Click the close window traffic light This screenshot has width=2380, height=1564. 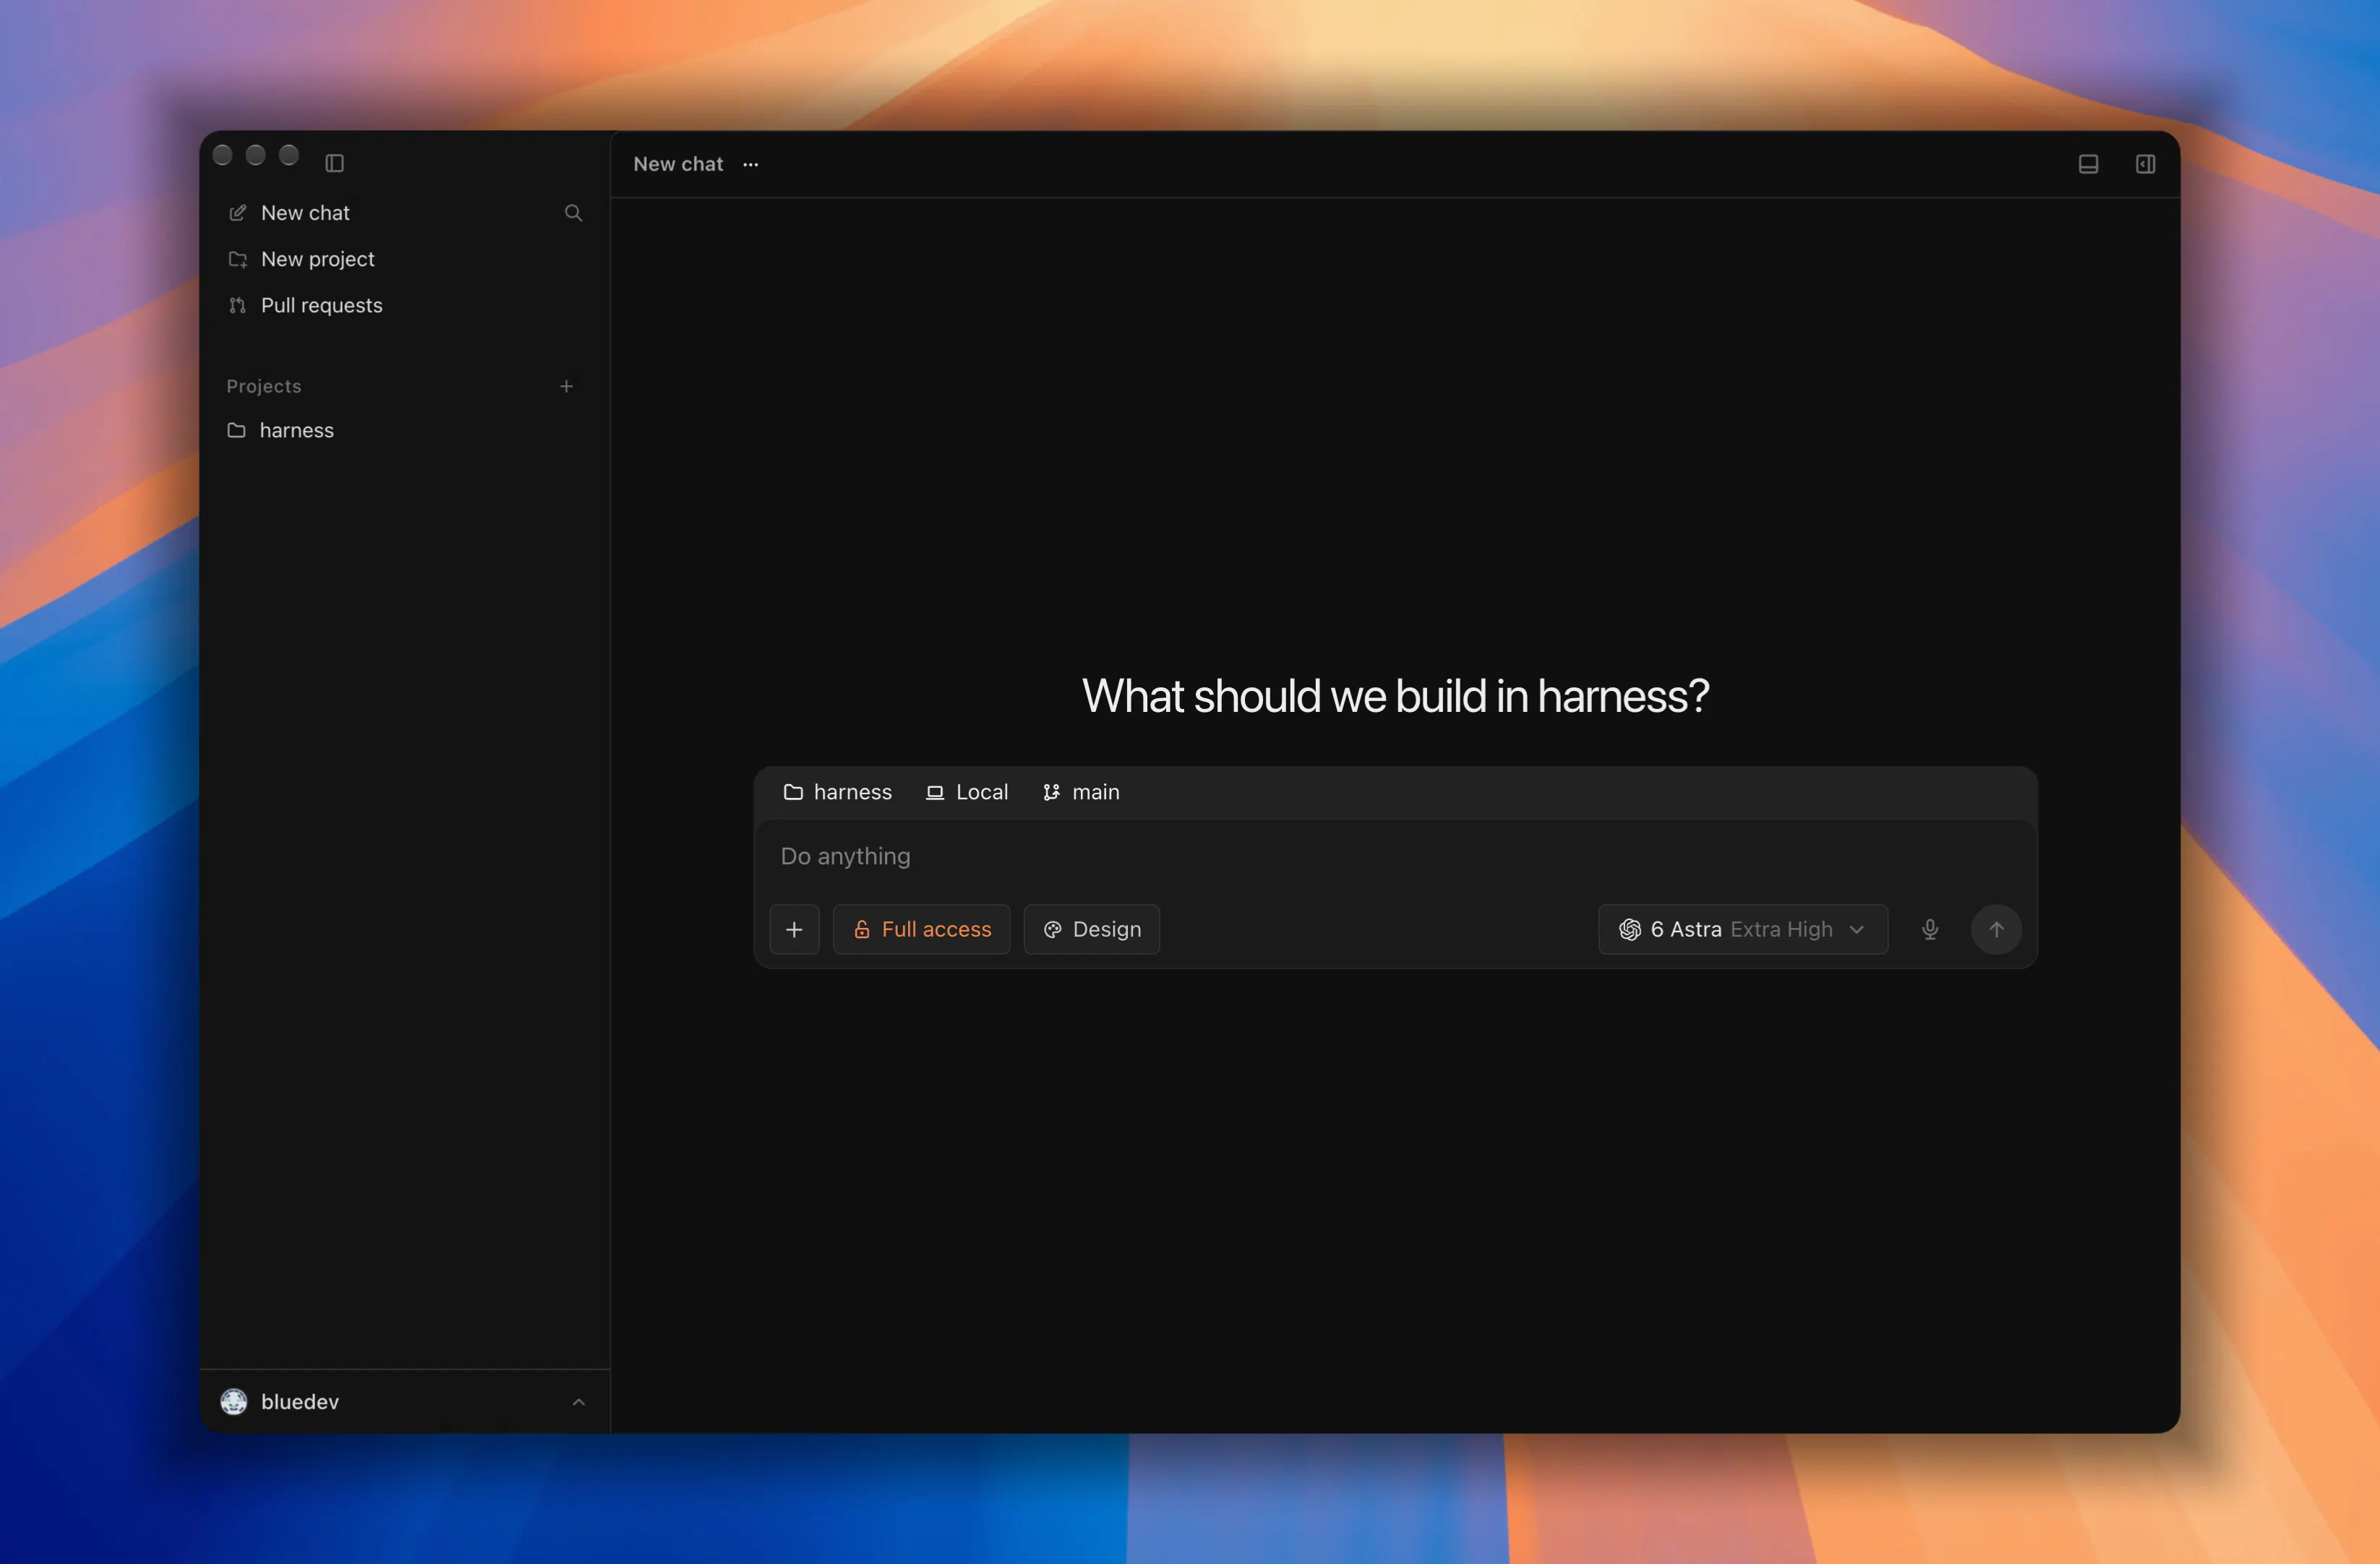pos(223,155)
